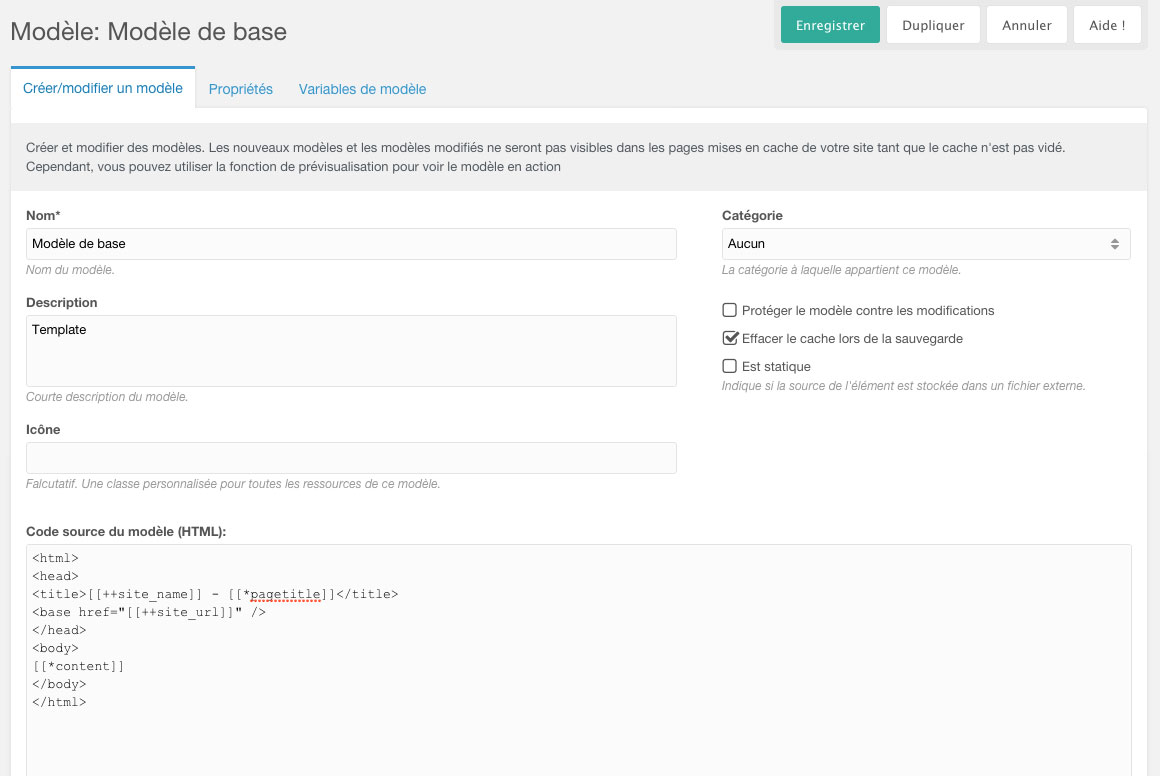Select Créer/modifier un modèle tab
Image resolution: width=1160 pixels, height=776 pixels.
pyautogui.click(x=103, y=88)
